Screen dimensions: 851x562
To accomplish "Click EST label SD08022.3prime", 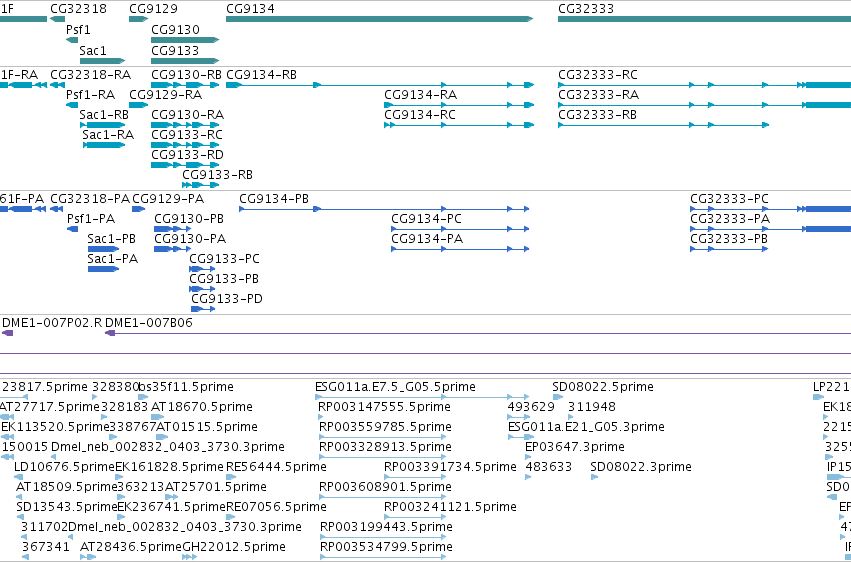I will 641,468.
